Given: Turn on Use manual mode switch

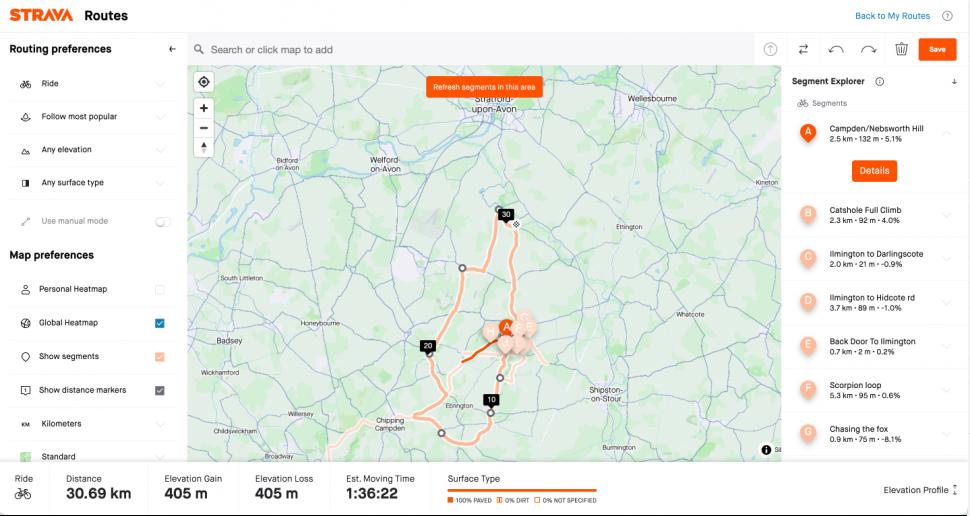Looking at the screenshot, I should click(x=162, y=221).
